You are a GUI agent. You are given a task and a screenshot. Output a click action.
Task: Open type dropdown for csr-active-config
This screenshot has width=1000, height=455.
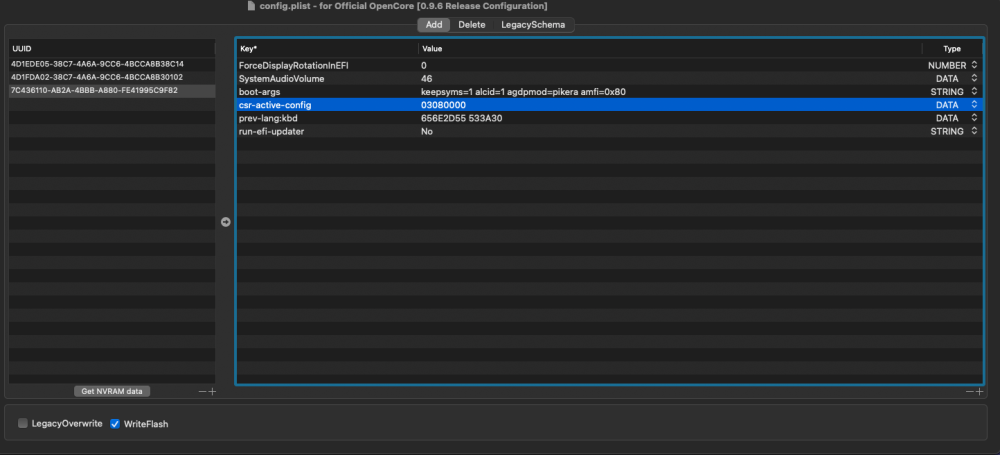click(x=974, y=105)
